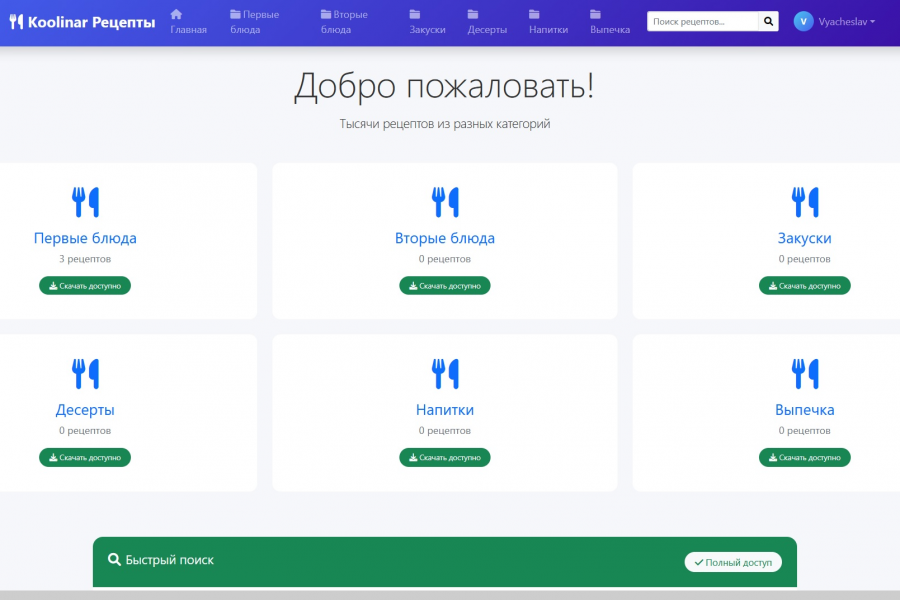Go to Закуски in the navbar
The height and width of the screenshot is (600, 900).
(x=427, y=22)
